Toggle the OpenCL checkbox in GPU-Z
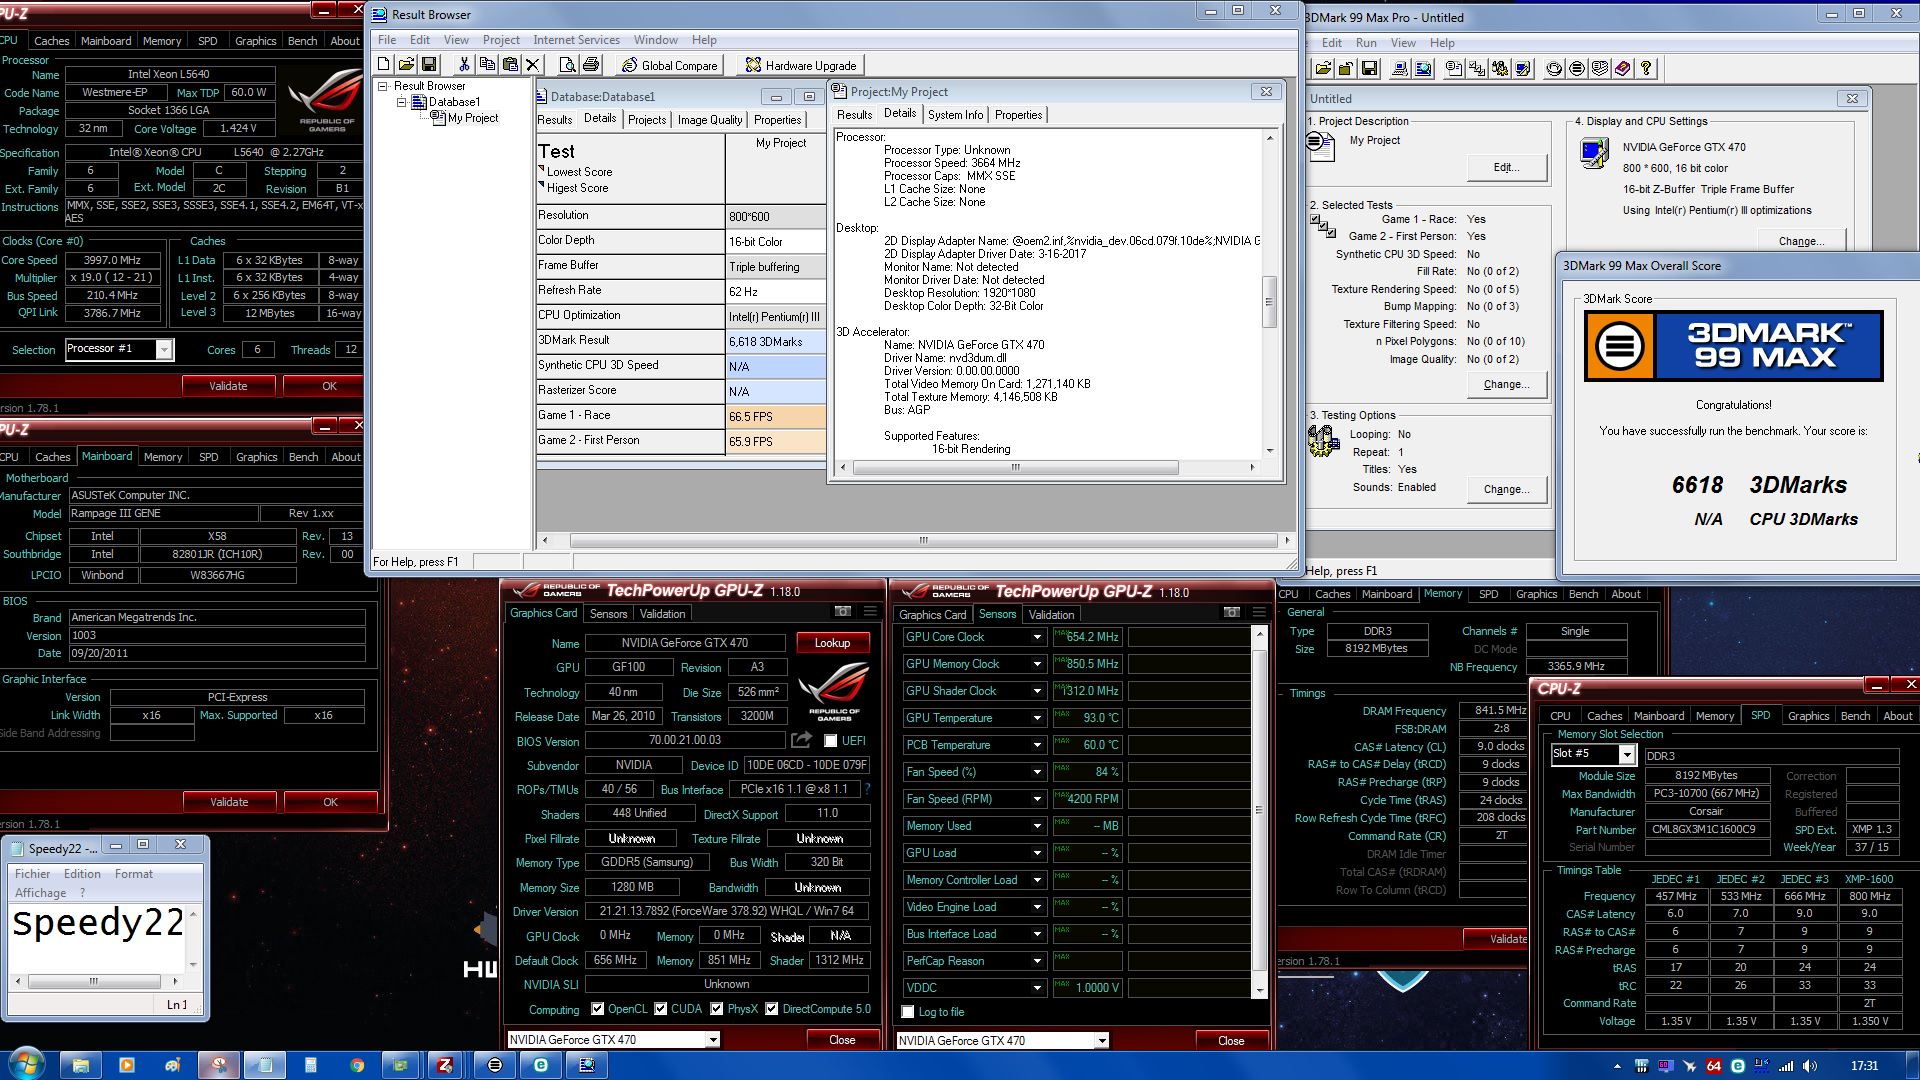The image size is (1920, 1080). tap(597, 1009)
